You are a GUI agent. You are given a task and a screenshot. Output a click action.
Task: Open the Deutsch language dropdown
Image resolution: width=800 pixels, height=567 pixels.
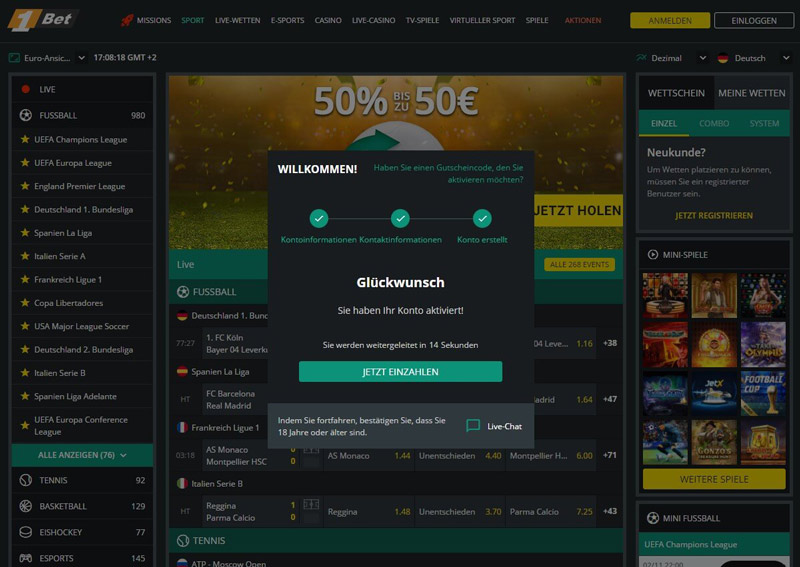[754, 58]
